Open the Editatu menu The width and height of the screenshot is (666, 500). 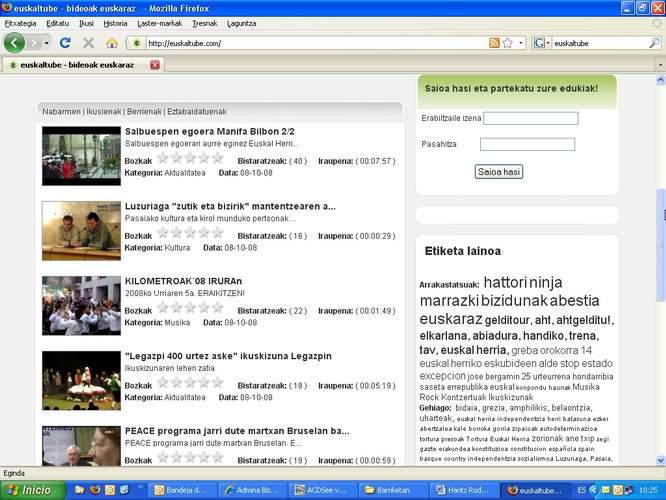[x=57, y=23]
